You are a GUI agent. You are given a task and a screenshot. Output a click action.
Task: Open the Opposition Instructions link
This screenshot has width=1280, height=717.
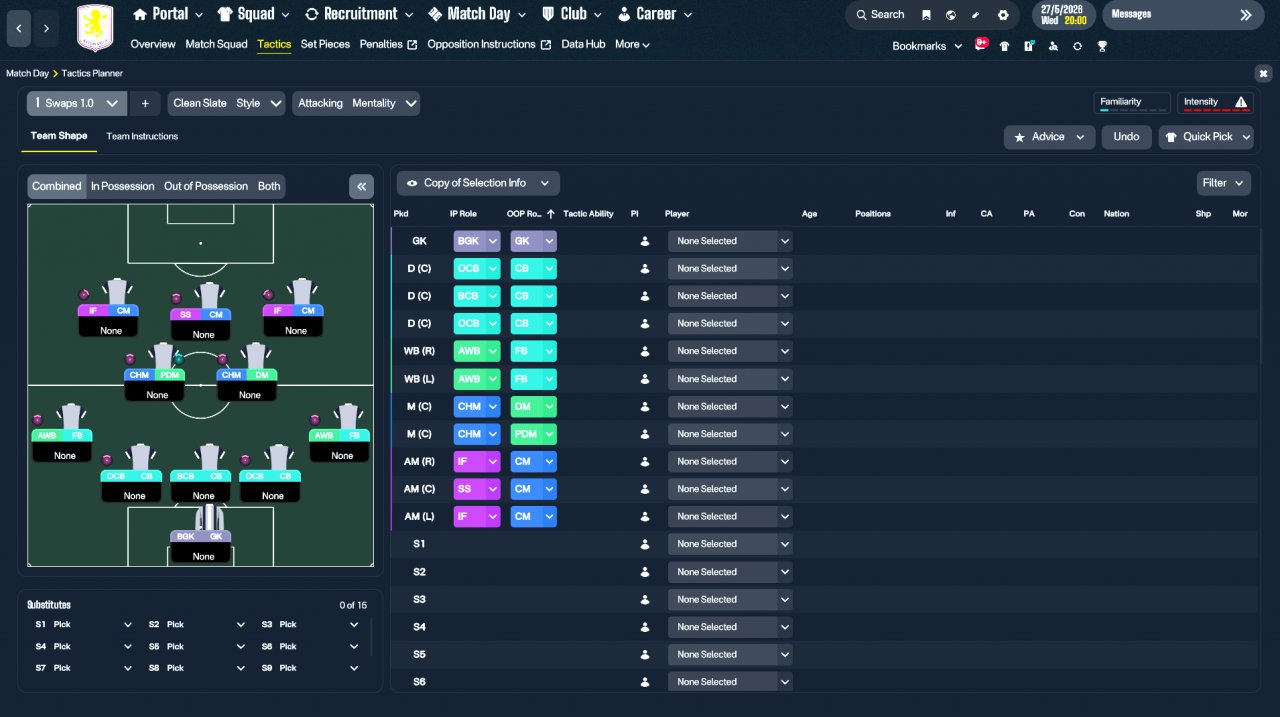(x=489, y=44)
